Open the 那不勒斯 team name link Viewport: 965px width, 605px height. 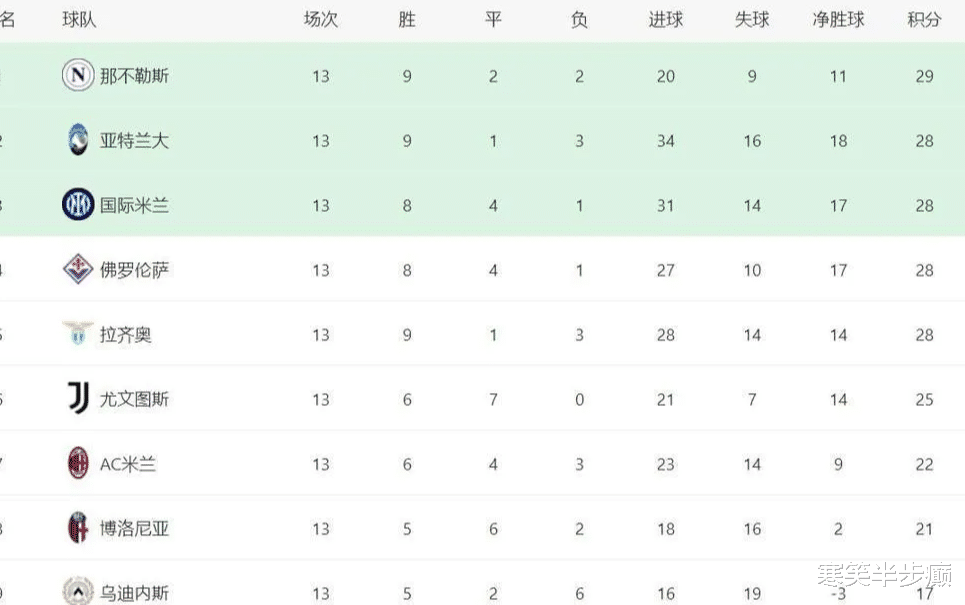[x=134, y=76]
